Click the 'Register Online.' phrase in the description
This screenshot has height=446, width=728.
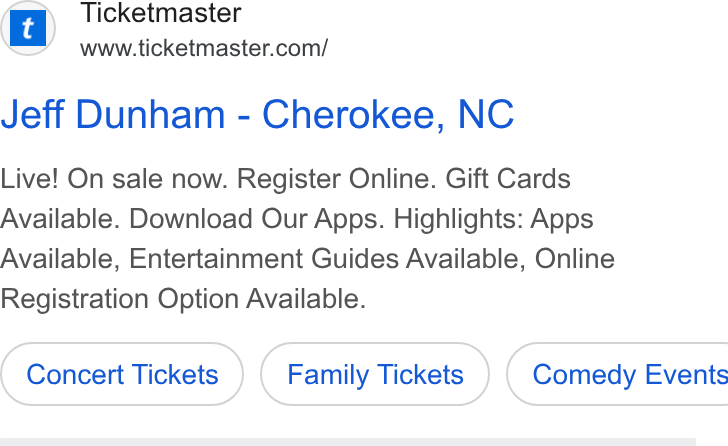(x=338, y=179)
